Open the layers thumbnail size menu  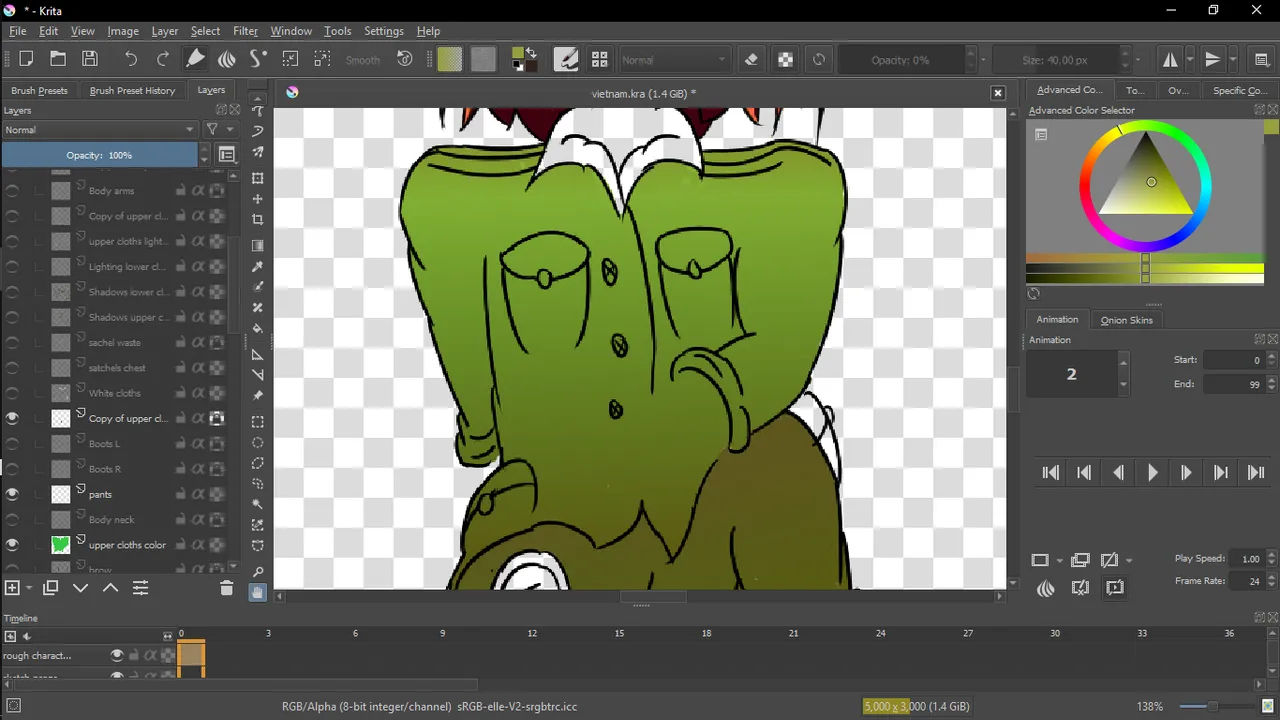tap(227, 155)
